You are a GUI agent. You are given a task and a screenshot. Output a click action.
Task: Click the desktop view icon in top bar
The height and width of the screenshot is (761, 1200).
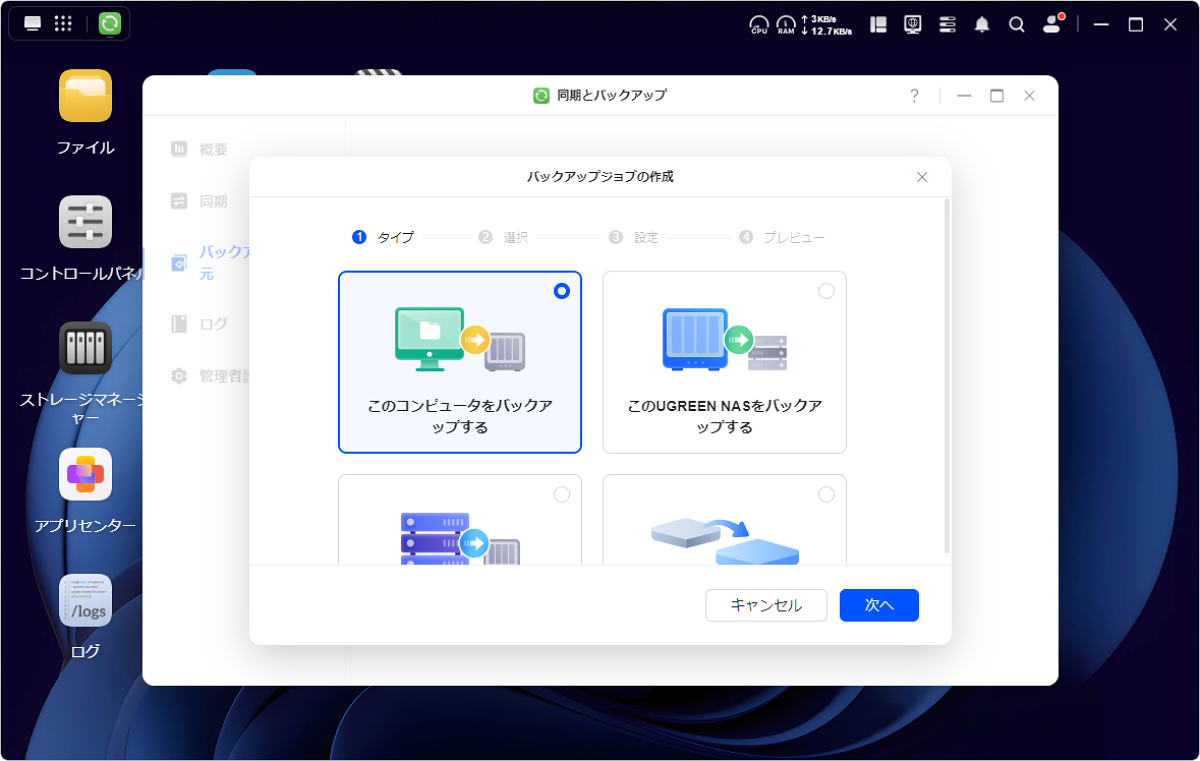pos(33,24)
